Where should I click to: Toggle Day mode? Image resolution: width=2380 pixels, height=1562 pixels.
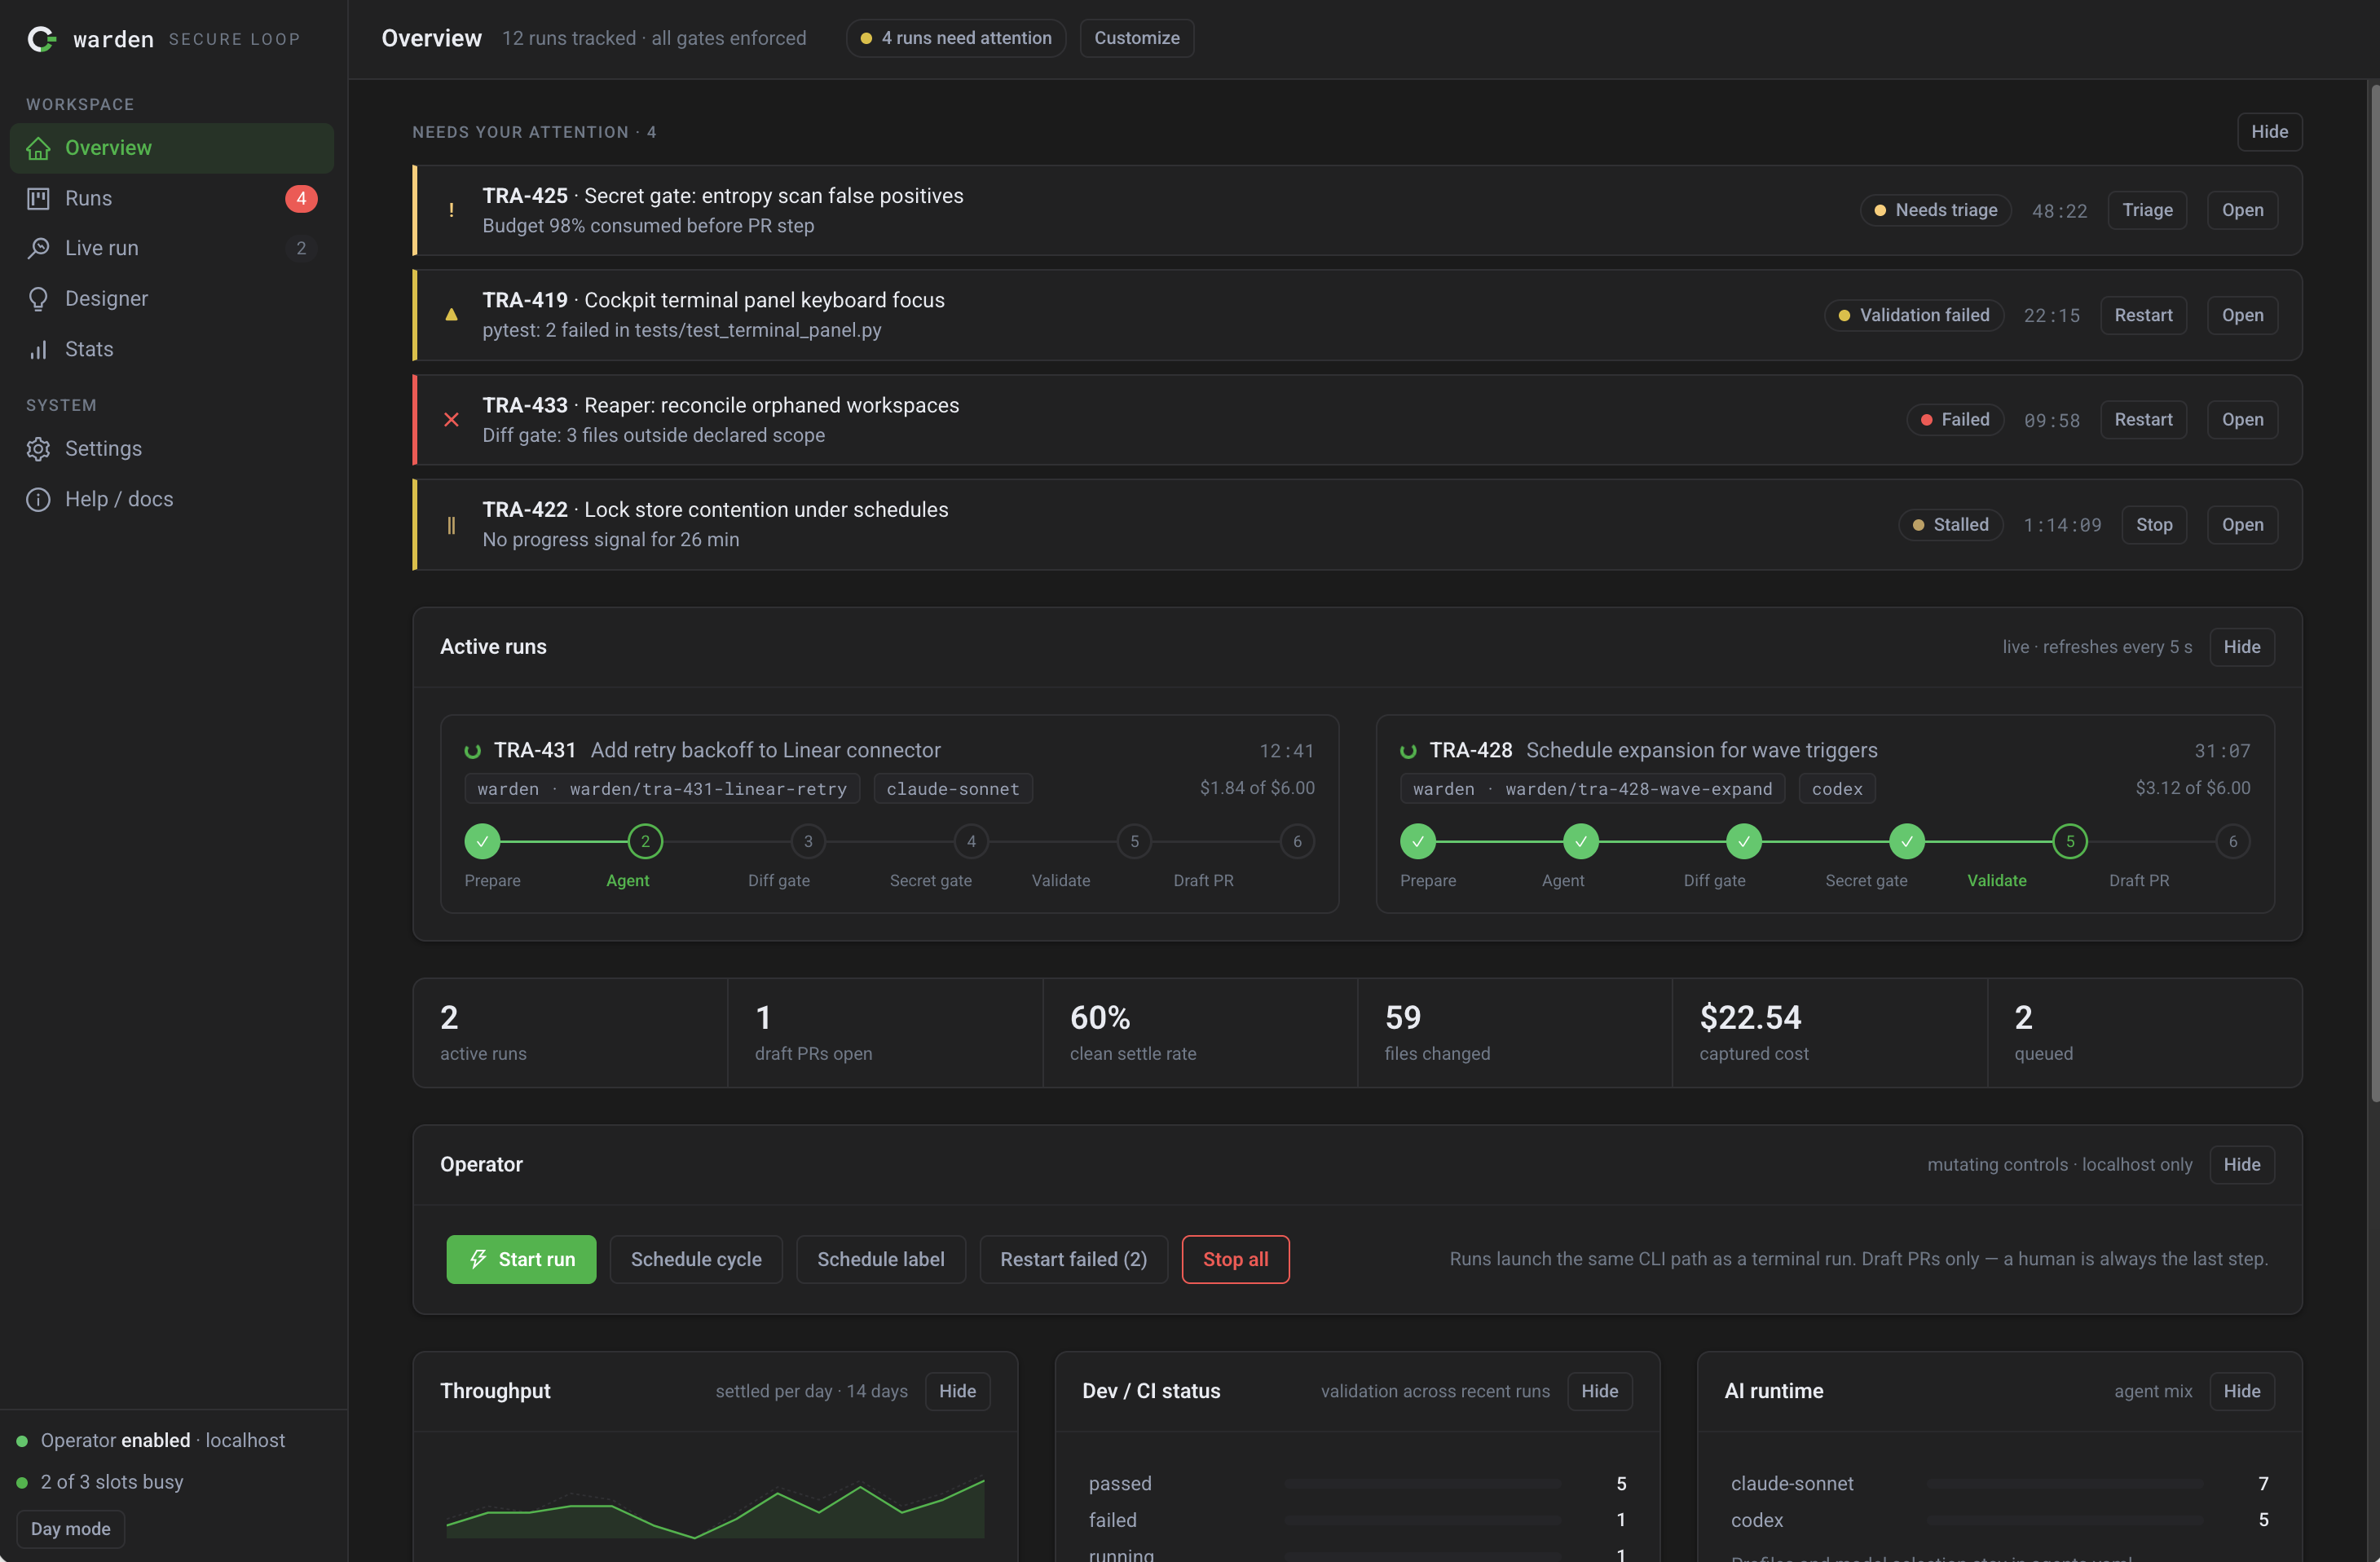click(70, 1529)
